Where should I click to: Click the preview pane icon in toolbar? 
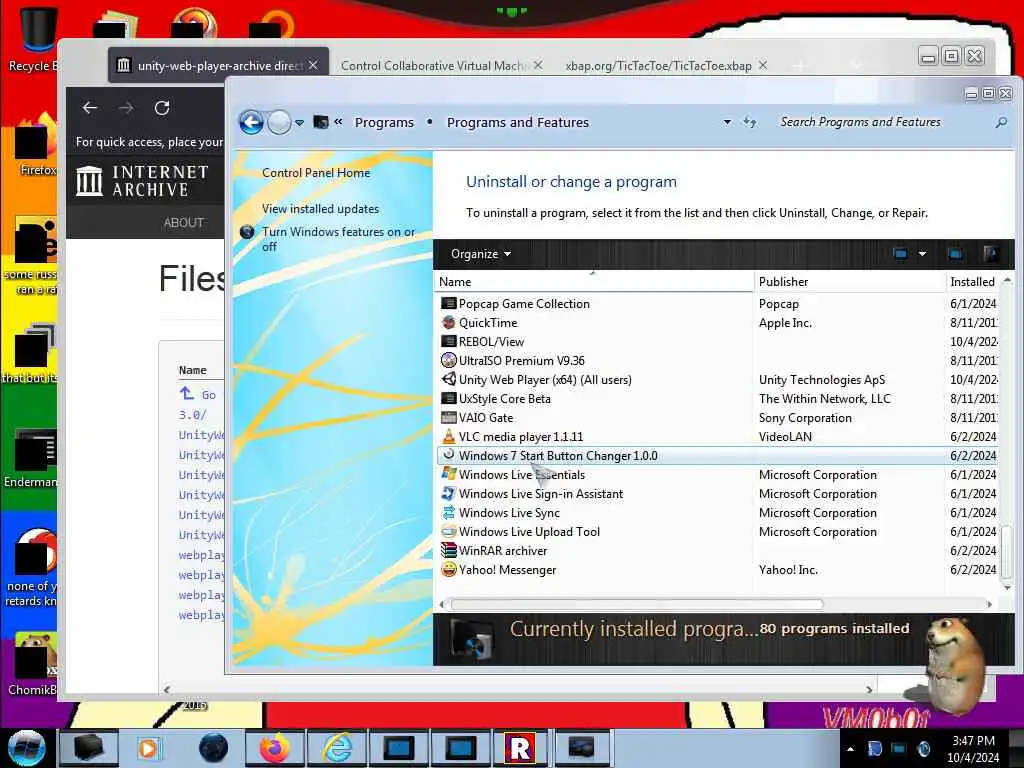[x=955, y=253]
